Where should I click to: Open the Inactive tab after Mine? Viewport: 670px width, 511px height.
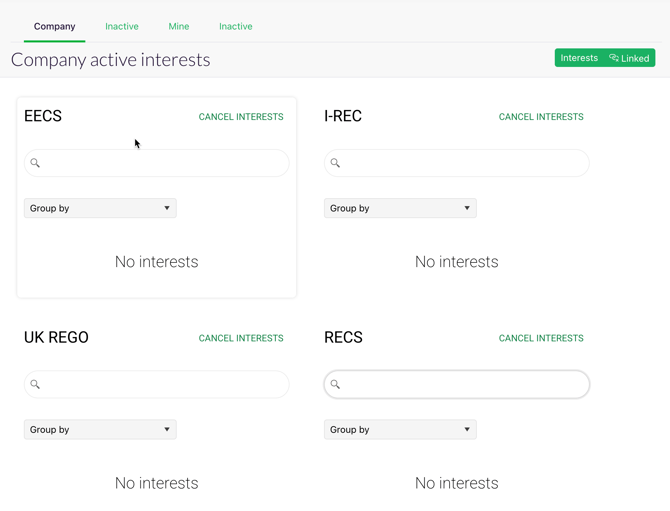coord(235,26)
